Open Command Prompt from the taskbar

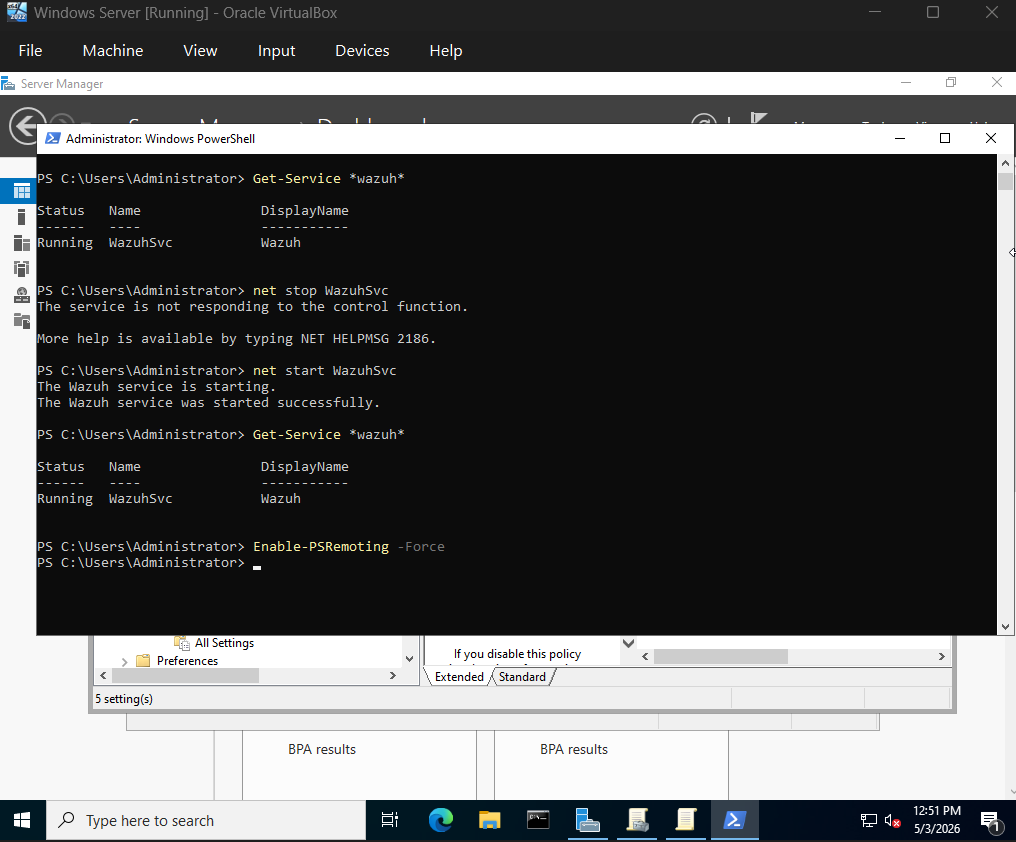click(538, 821)
